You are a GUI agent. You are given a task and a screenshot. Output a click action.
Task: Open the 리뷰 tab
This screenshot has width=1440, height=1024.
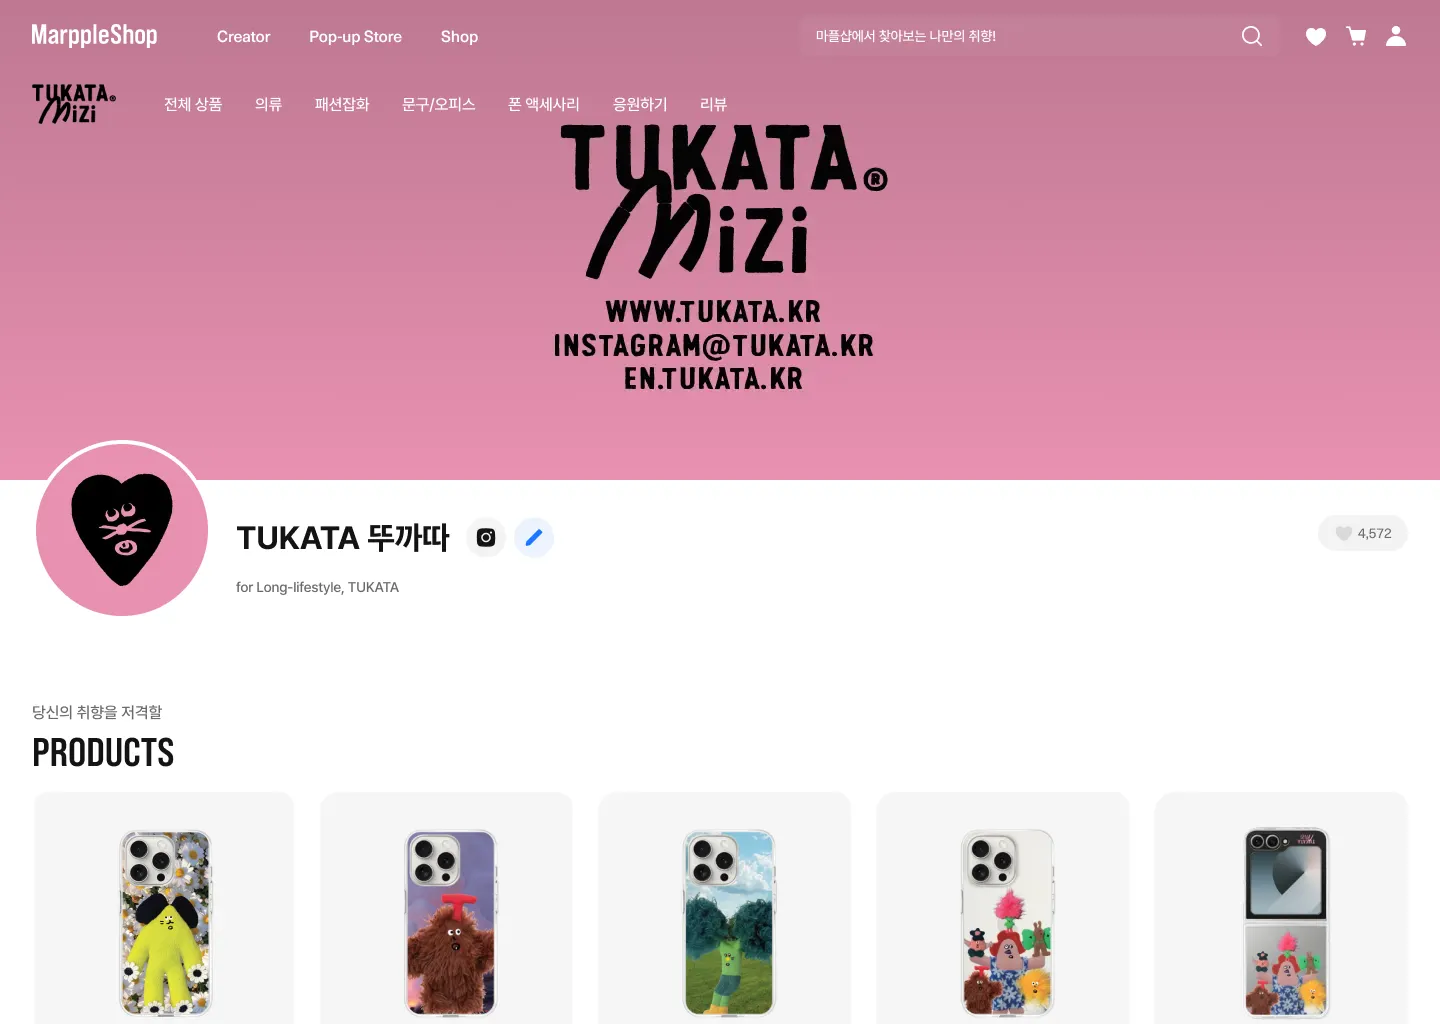[713, 104]
